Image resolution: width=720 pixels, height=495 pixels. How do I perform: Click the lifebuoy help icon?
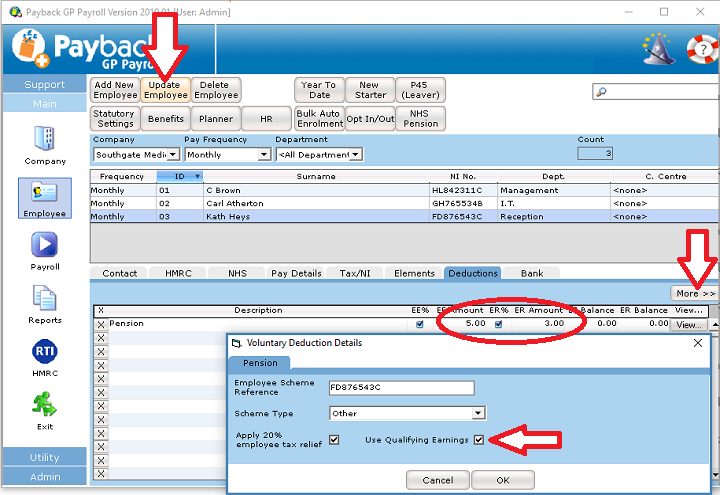click(702, 47)
